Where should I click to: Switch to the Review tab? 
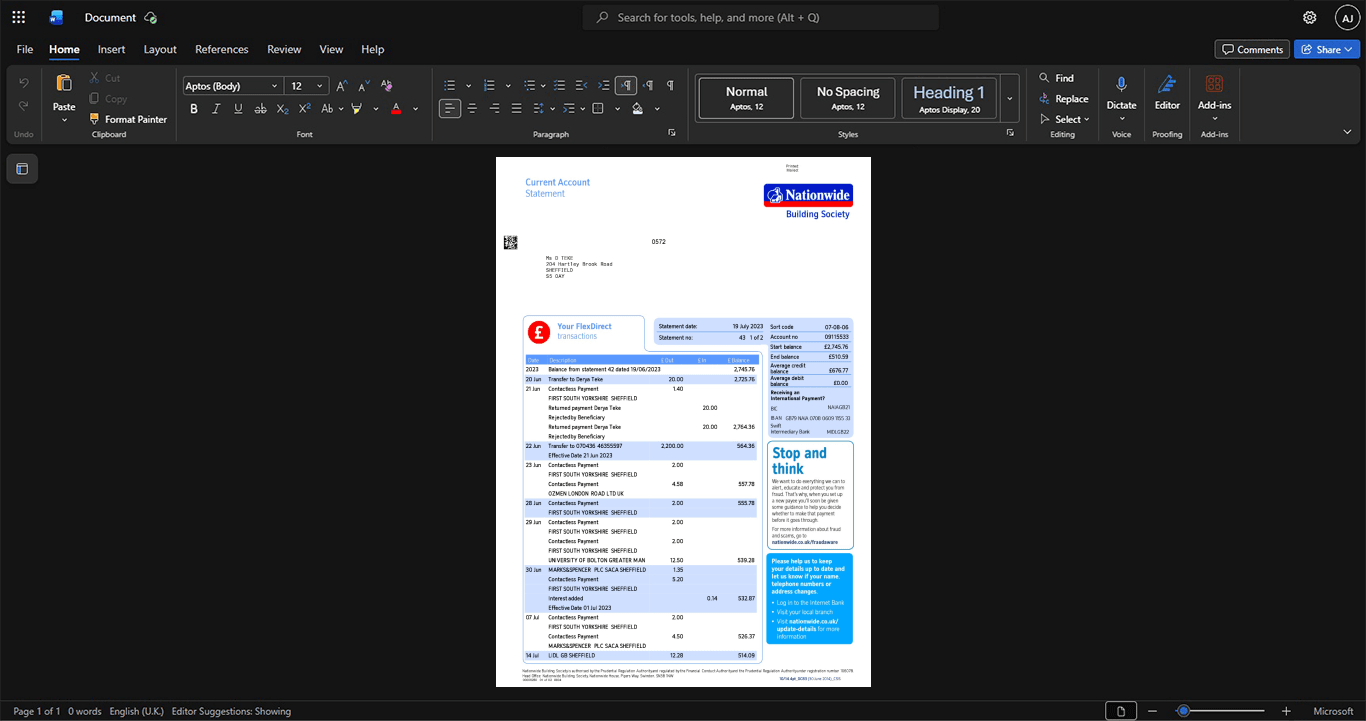[x=284, y=49]
